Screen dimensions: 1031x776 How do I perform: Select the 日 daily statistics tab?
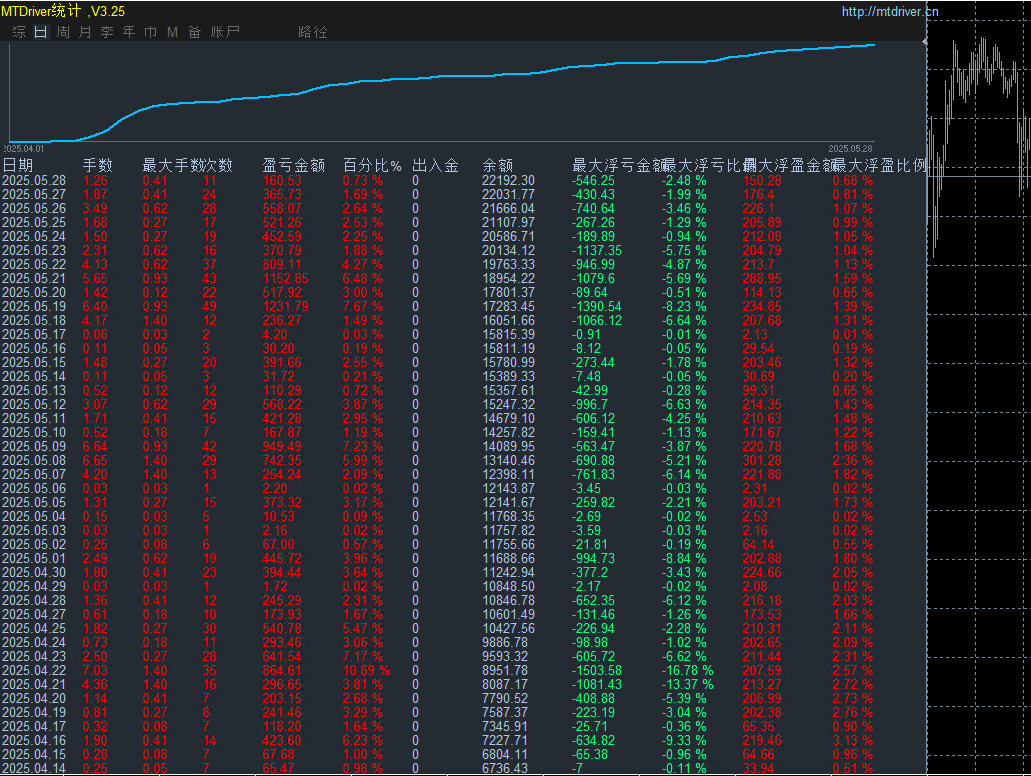(40, 32)
